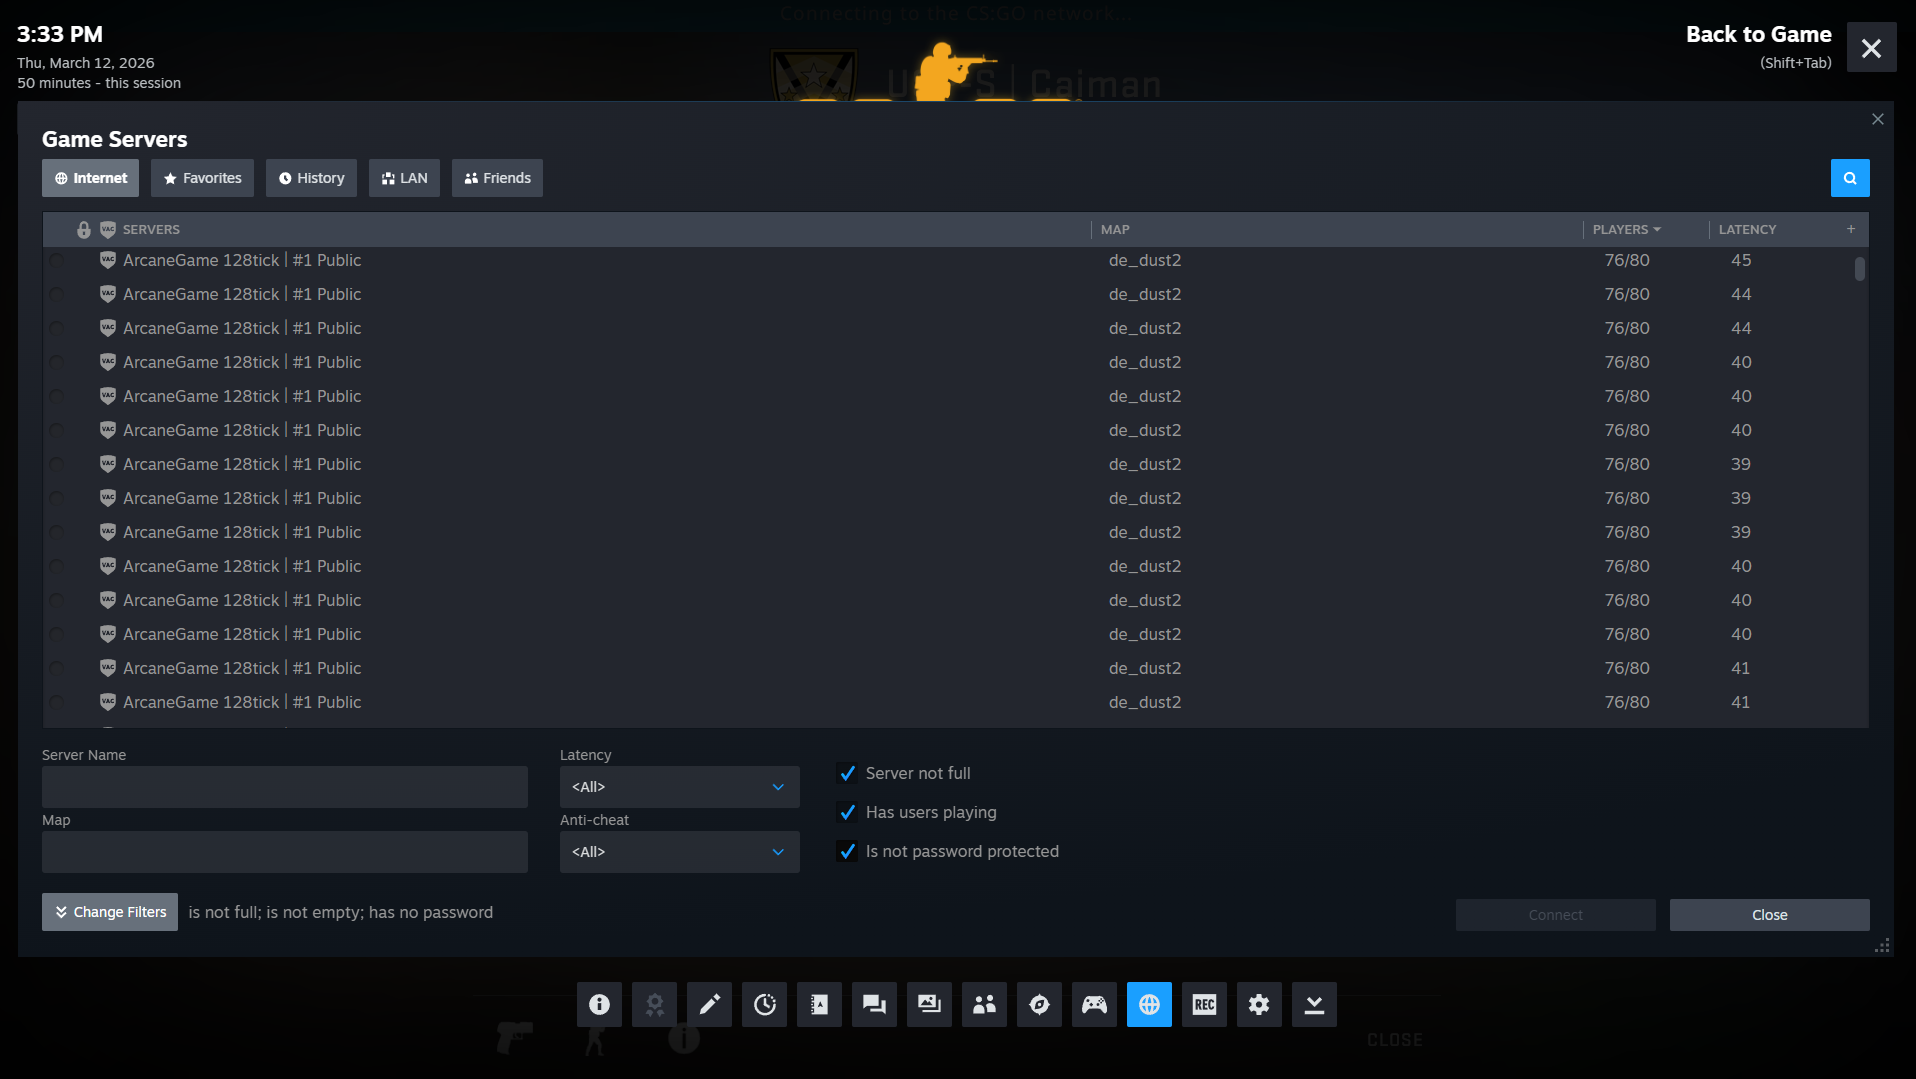The width and height of the screenshot is (1916, 1079).
Task: Grab the window resize grip corner
Action: (1882, 945)
